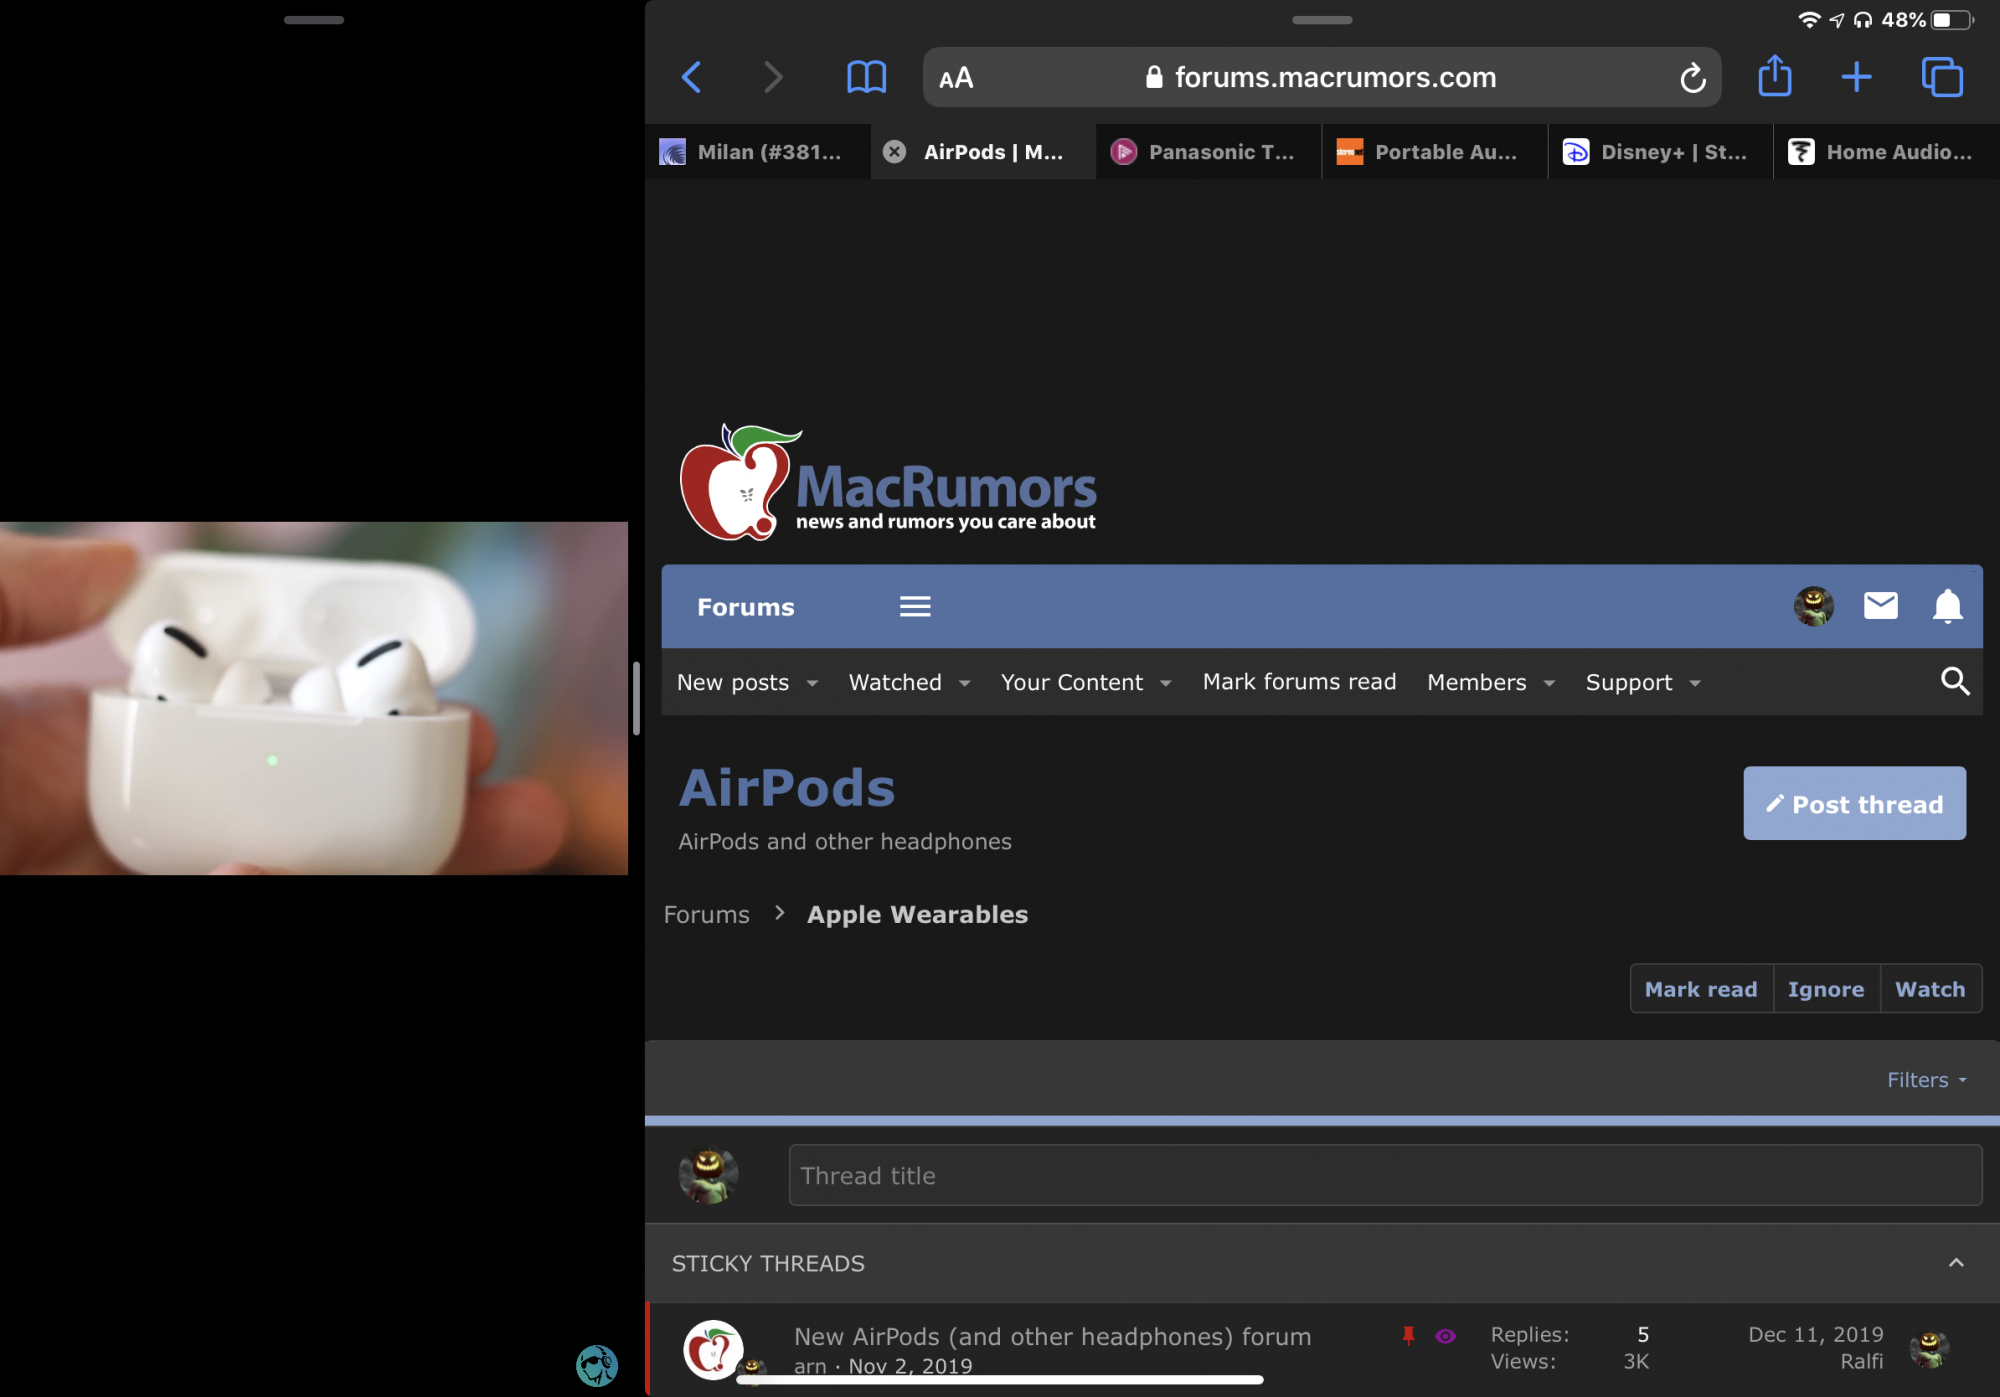Image resolution: width=2000 pixels, height=1397 pixels.
Task: Toggle the watched eye icon on sticky thread
Action: [1445, 1336]
